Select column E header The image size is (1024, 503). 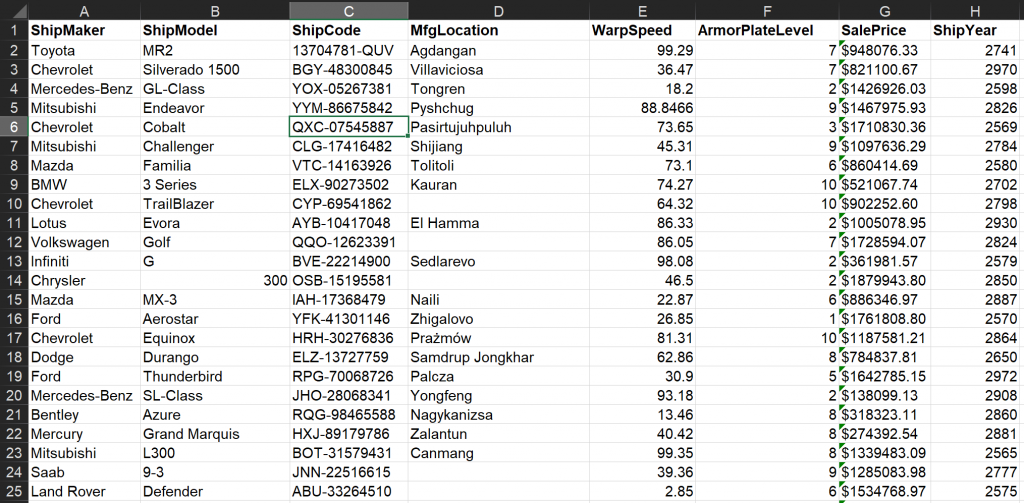point(643,10)
